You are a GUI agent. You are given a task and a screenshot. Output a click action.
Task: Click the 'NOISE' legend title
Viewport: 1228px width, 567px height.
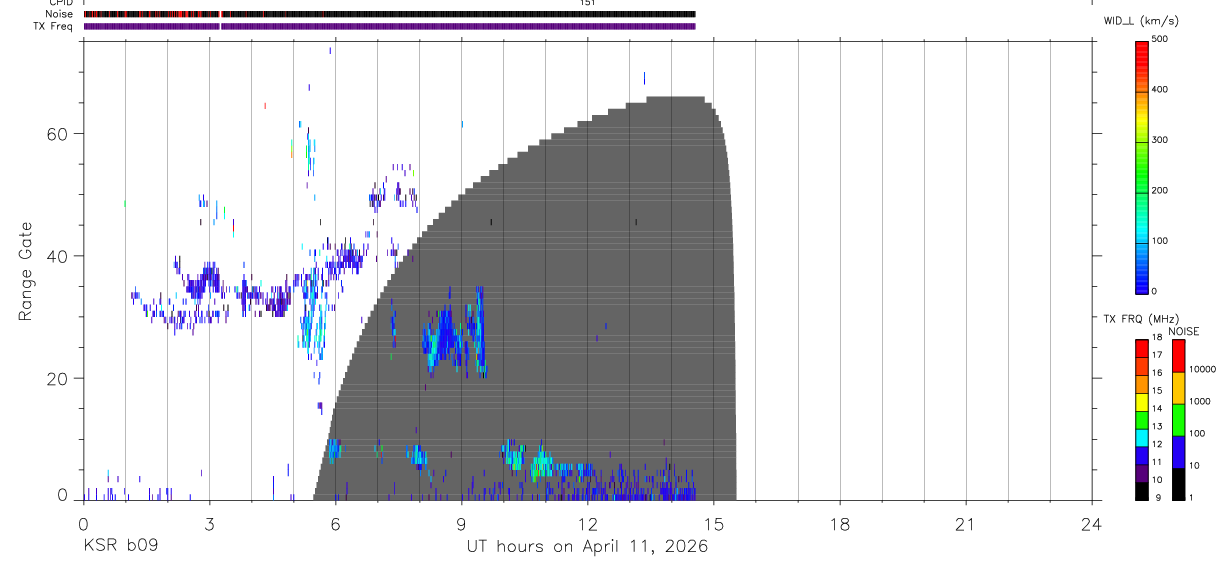point(1184,331)
